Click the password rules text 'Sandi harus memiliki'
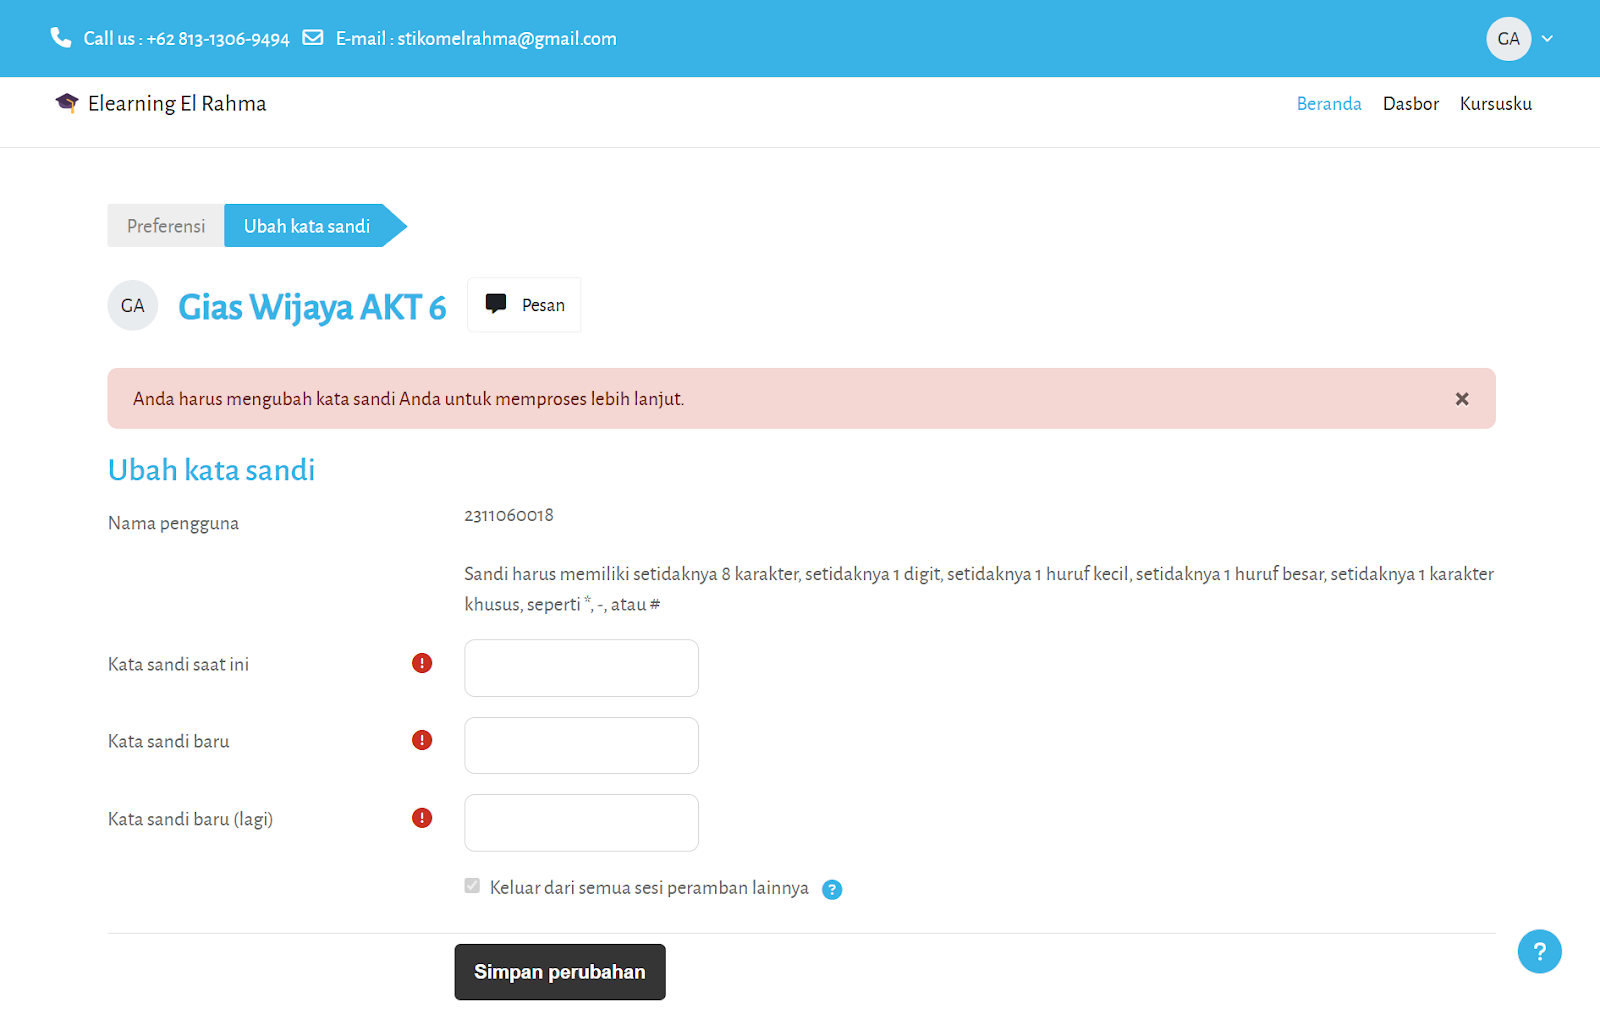Viewport: 1600px width, 1014px height. [x=979, y=589]
